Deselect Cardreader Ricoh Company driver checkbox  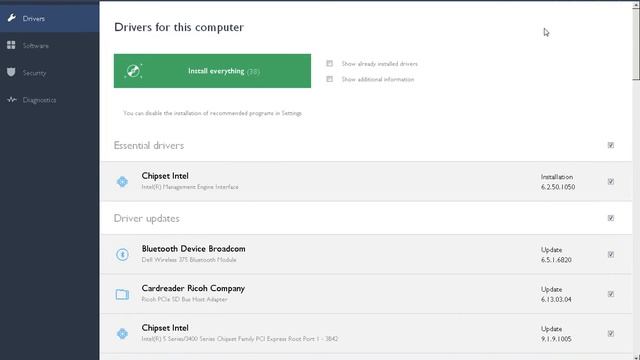[611, 294]
